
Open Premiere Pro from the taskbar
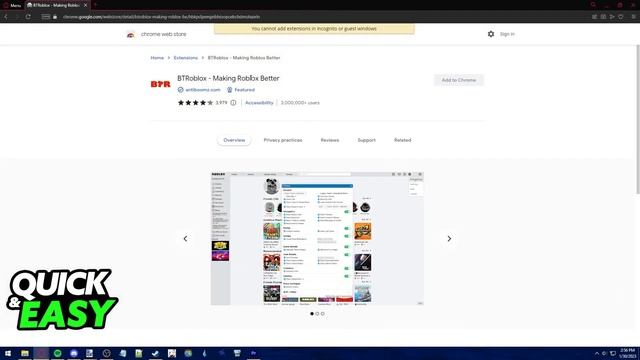coord(253,353)
